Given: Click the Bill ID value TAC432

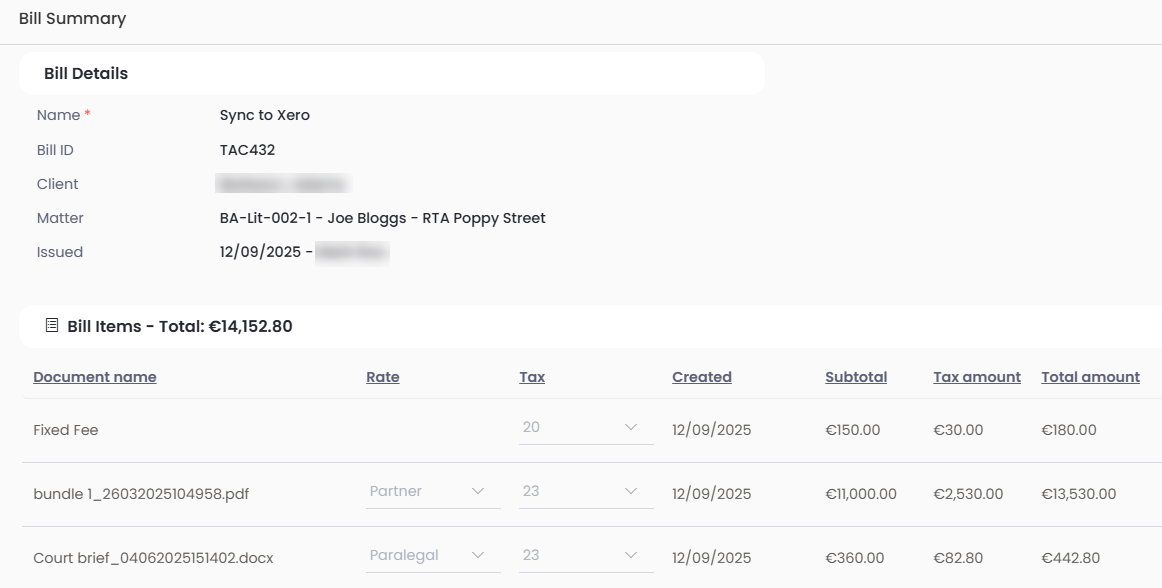Looking at the screenshot, I should 247,150.
